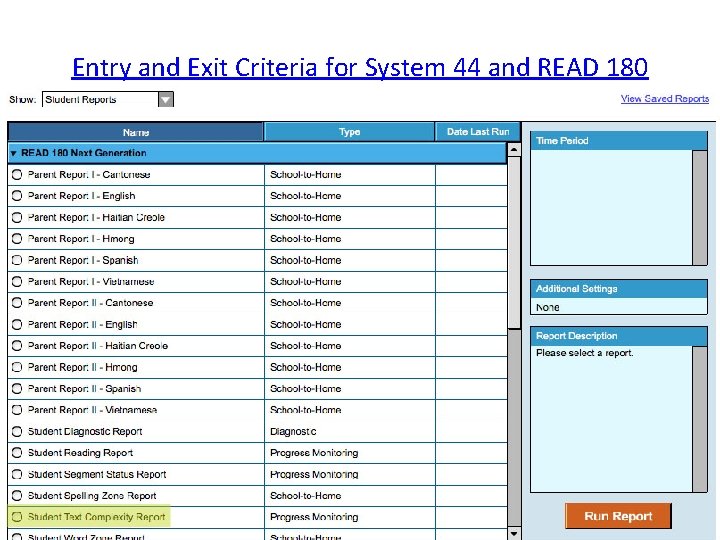Screen dimensions: 720x540
Task: Sort by the Type column header
Action: pos(349,132)
